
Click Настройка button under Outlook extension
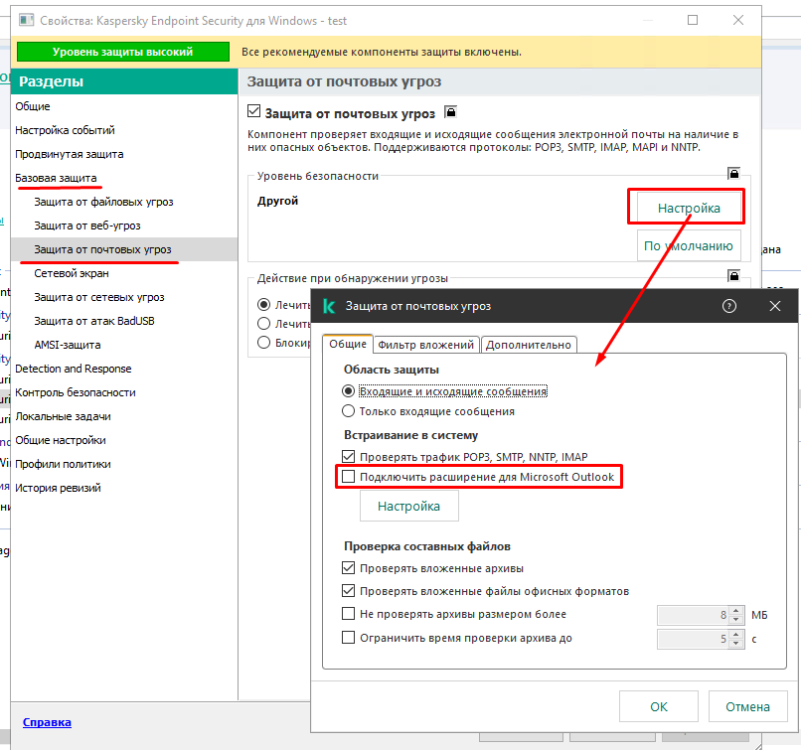(409, 506)
